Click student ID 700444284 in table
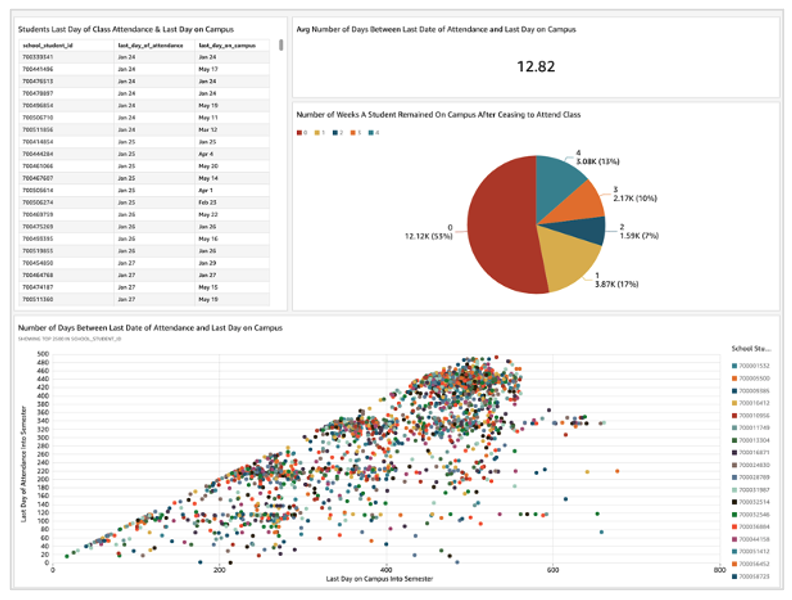 tap(37, 154)
